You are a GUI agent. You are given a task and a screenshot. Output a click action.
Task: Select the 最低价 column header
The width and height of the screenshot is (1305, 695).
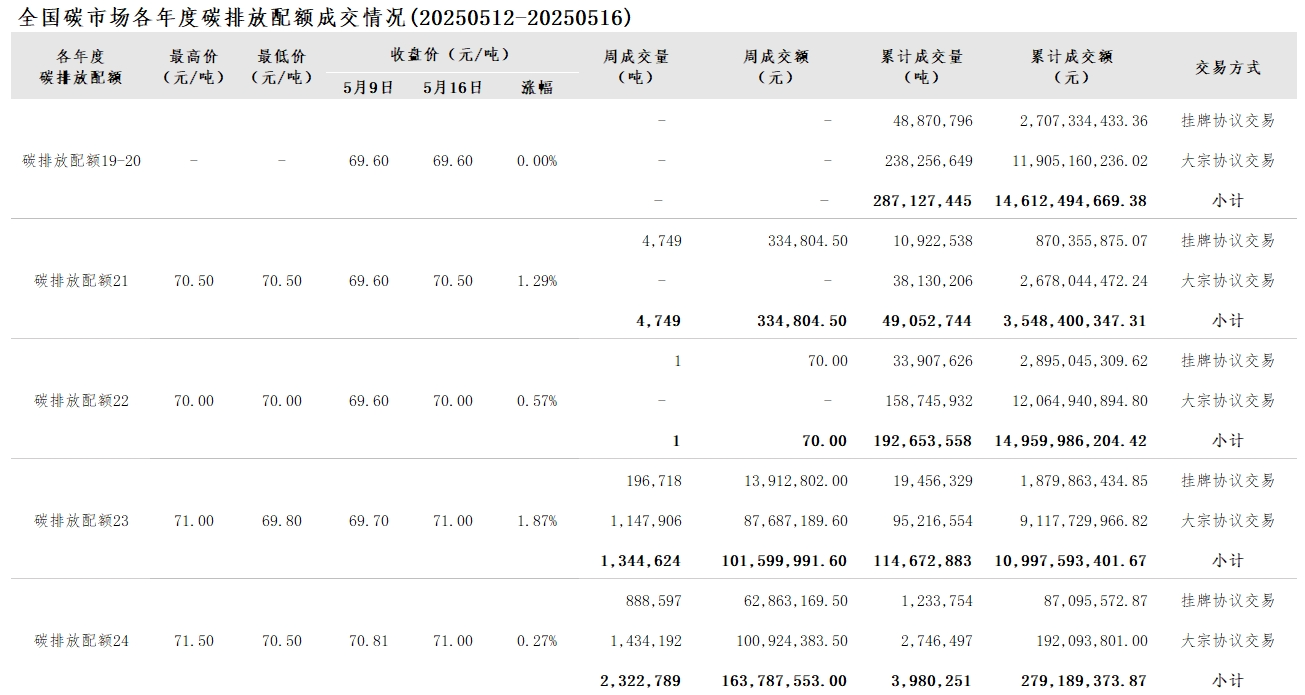281,67
